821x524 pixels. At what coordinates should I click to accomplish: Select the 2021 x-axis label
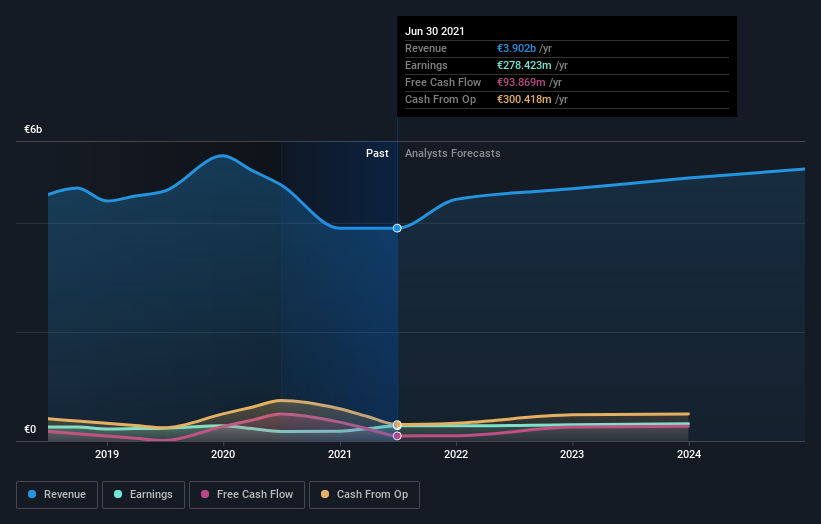pyautogui.click(x=339, y=454)
